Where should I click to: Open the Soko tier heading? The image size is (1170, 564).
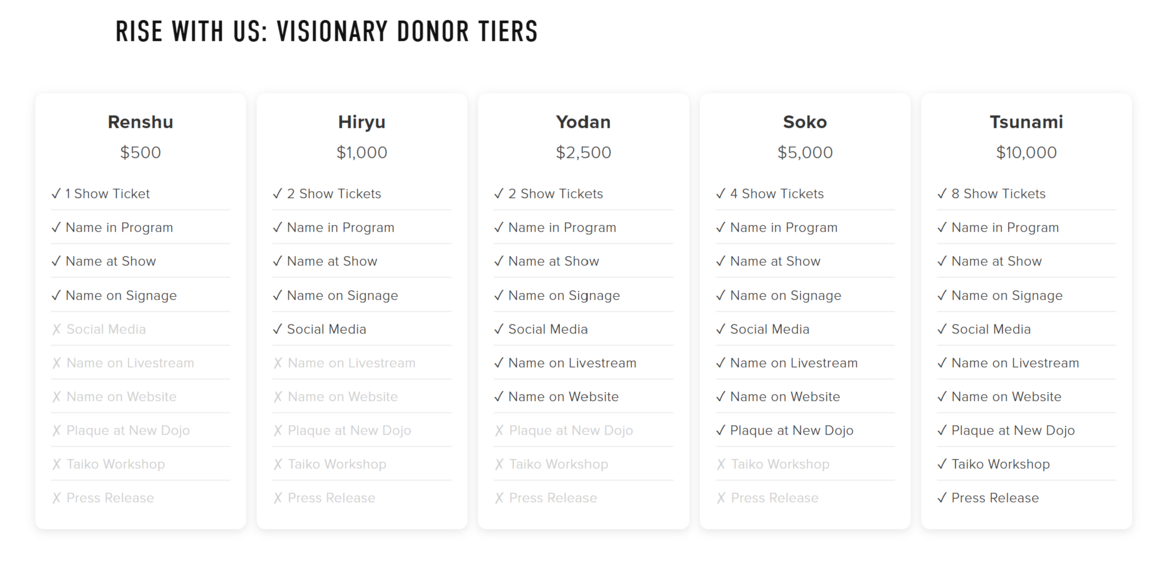(x=805, y=122)
